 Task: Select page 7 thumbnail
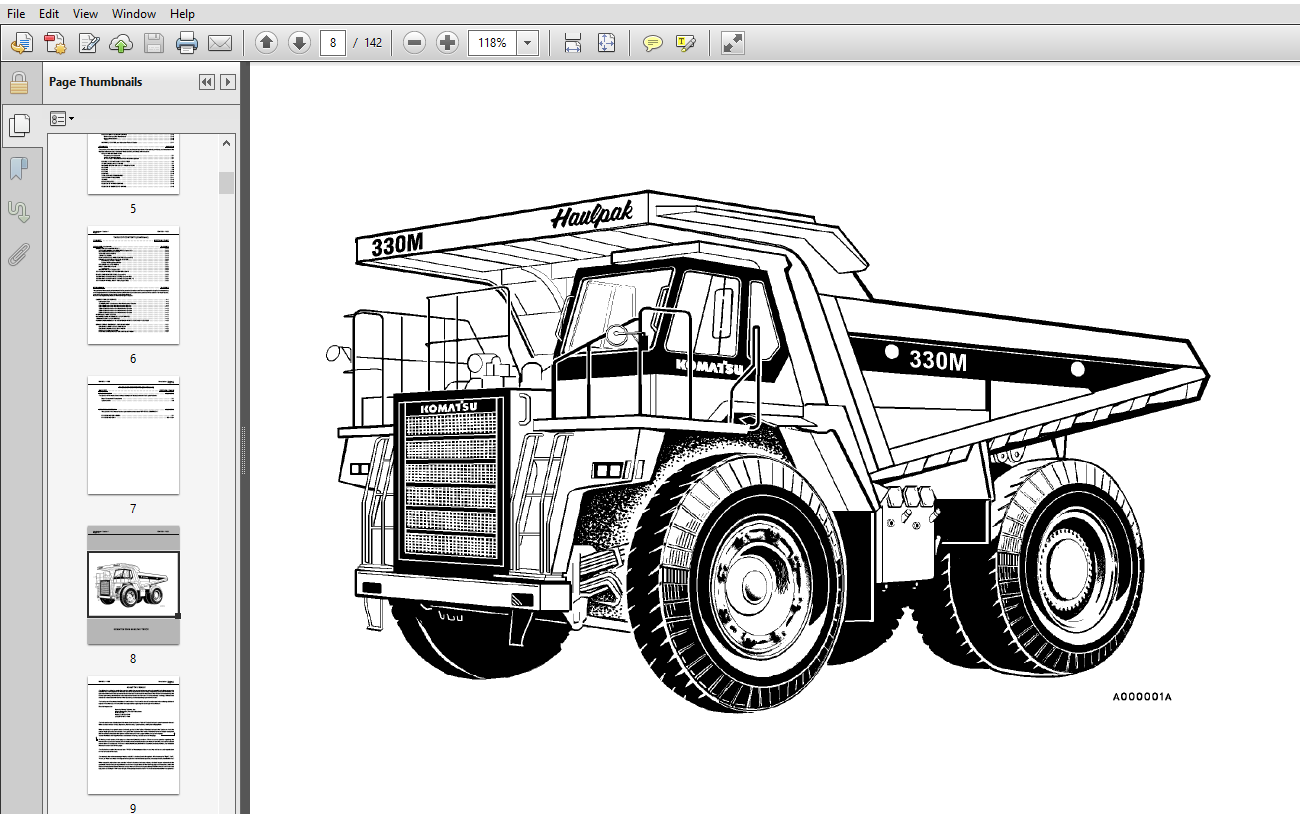click(133, 436)
